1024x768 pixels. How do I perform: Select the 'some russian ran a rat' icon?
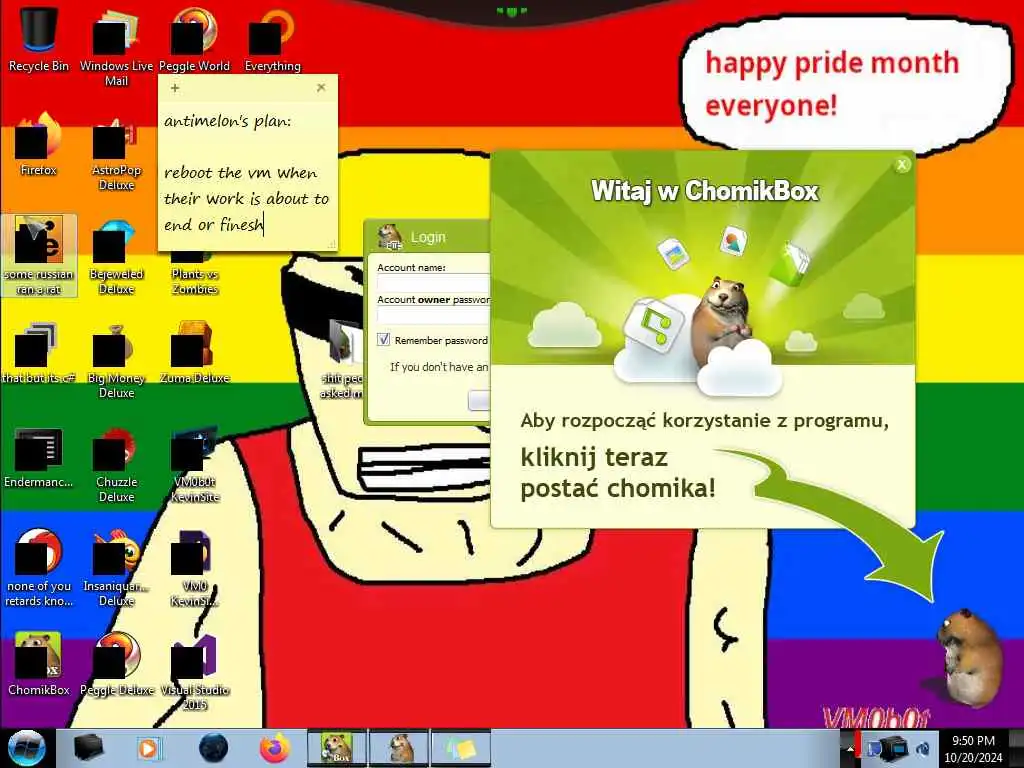(x=39, y=255)
